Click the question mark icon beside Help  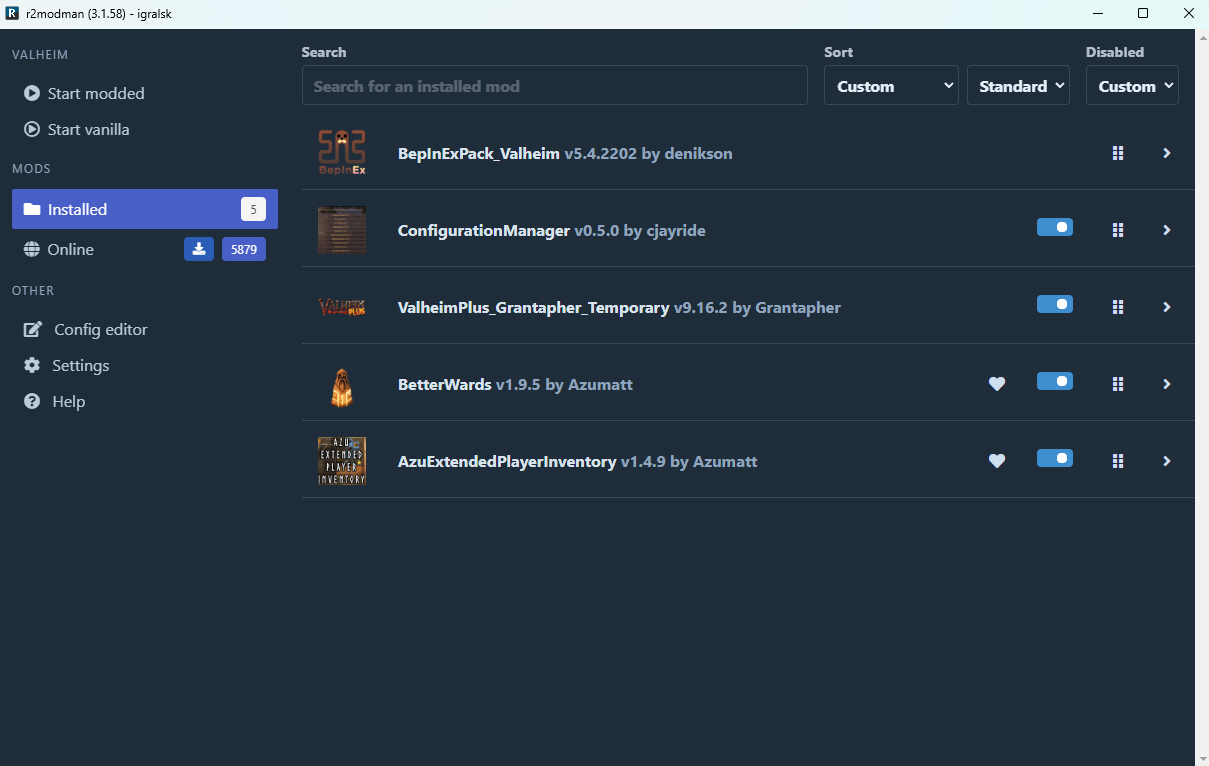pyautogui.click(x=32, y=401)
